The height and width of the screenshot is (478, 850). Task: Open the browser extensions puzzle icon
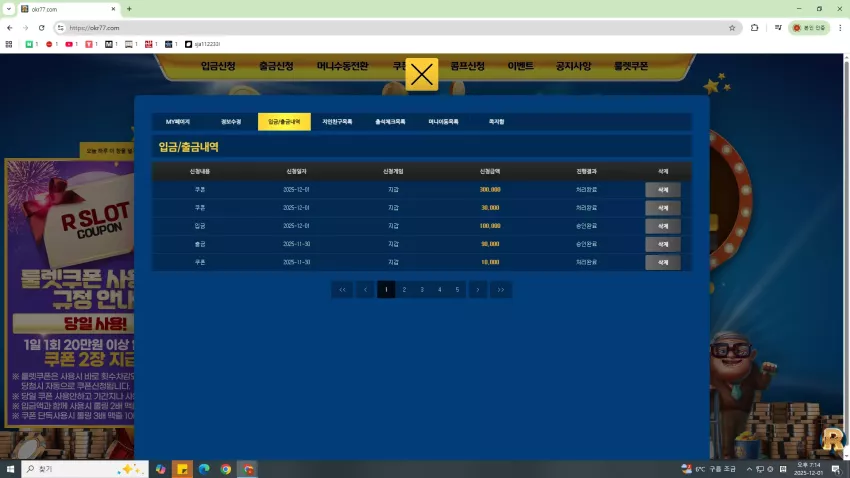pos(754,28)
